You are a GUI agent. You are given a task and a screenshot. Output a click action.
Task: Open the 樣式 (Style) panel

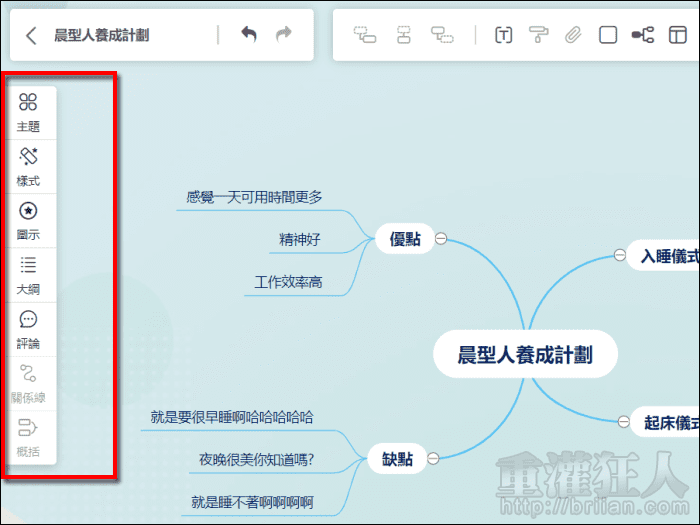coord(28,166)
